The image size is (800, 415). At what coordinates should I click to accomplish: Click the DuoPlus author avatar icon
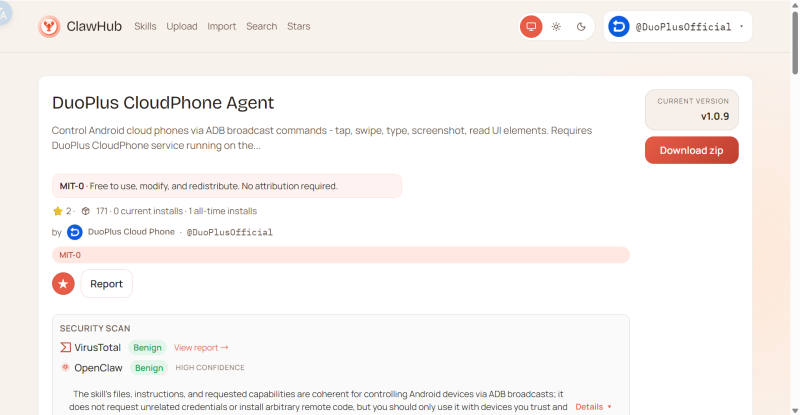(74, 232)
